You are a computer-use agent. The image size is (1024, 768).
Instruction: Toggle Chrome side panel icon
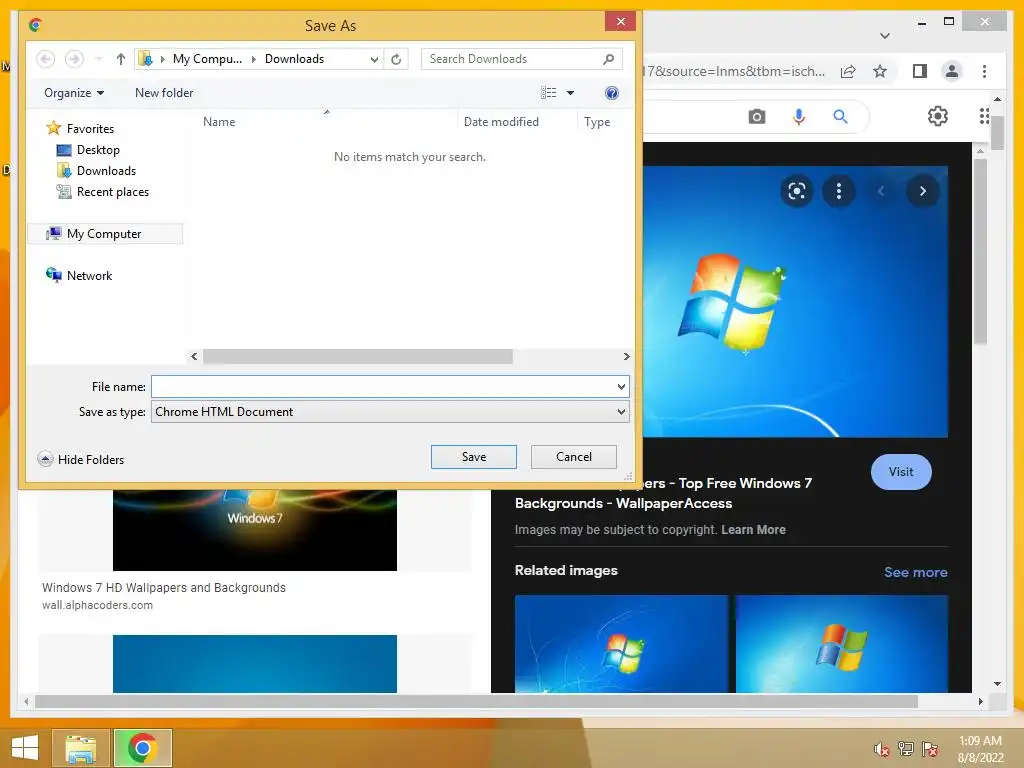[x=920, y=71]
